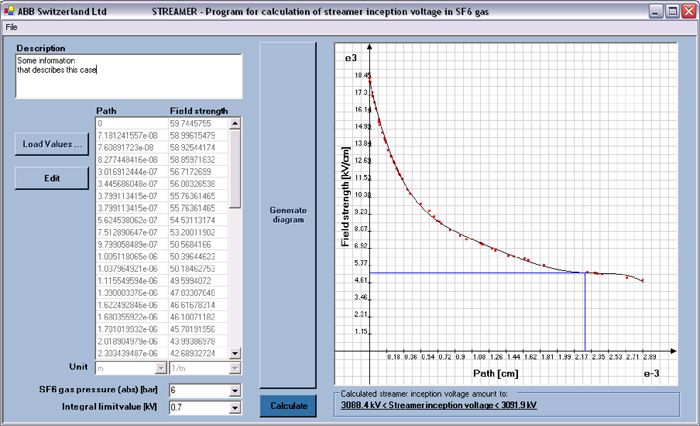Click the ABB application icon in title bar
This screenshot has height=426, width=700.
click(8, 11)
